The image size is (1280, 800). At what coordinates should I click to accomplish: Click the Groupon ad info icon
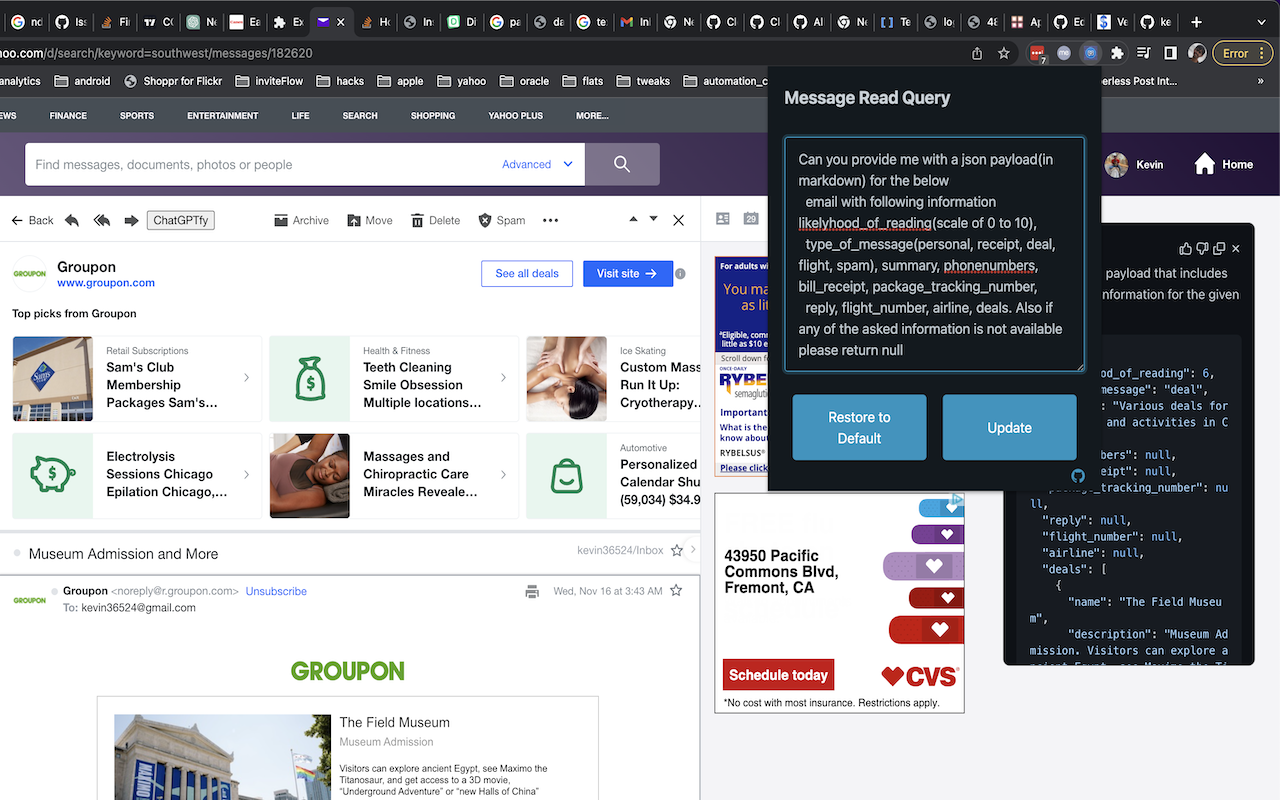tap(680, 274)
